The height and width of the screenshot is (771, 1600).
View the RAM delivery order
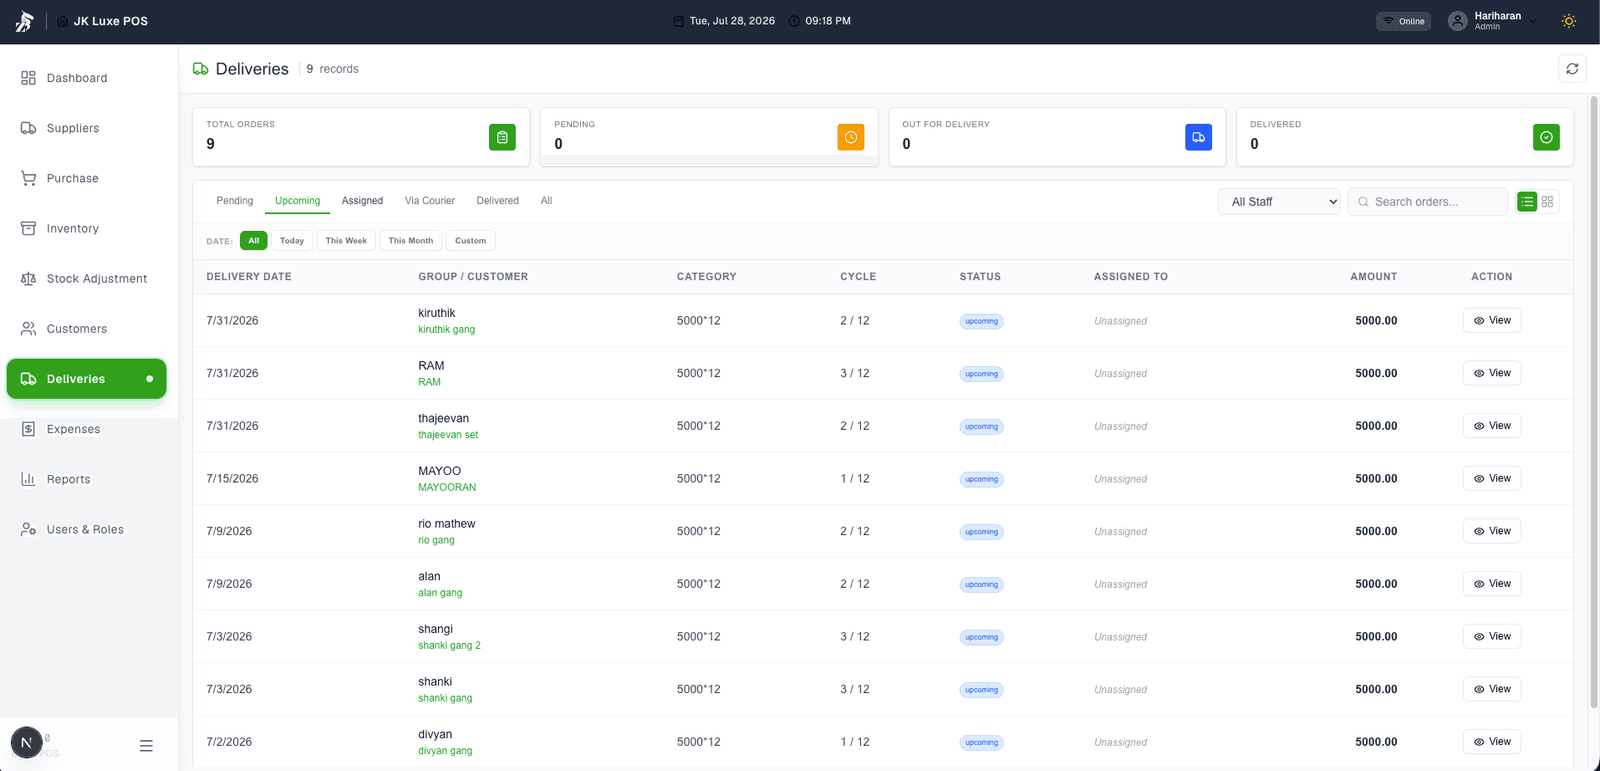click(x=1492, y=373)
